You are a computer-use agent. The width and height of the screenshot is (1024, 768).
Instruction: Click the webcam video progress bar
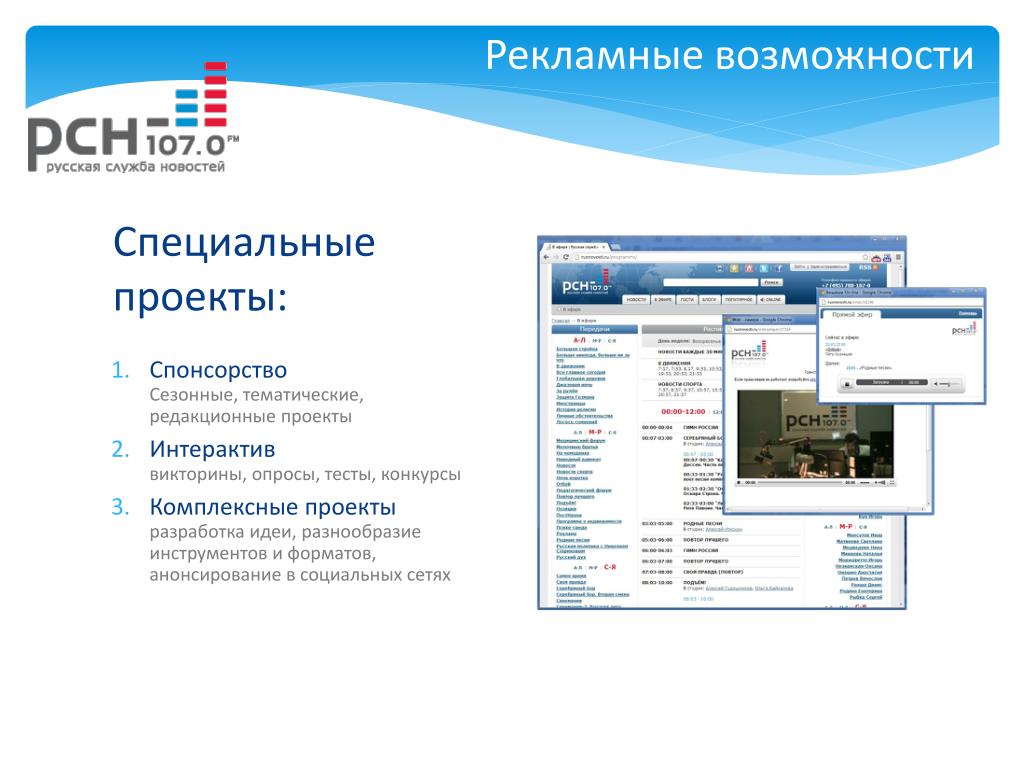coord(801,483)
